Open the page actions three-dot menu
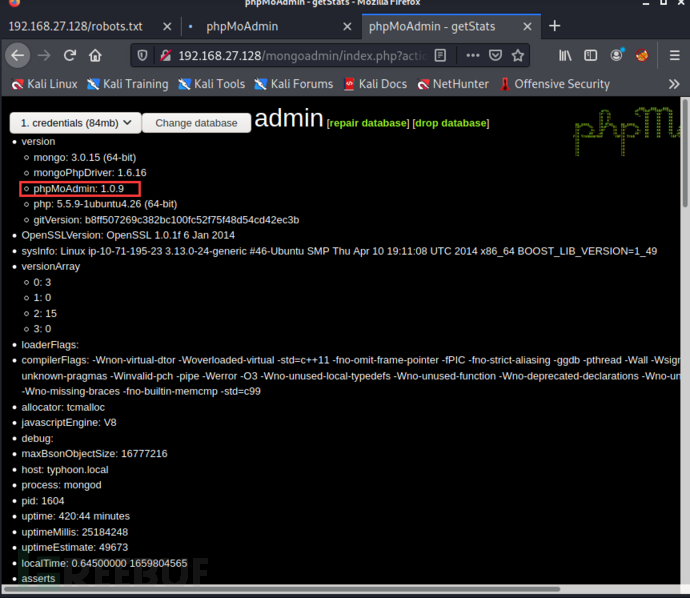 tap(473, 55)
